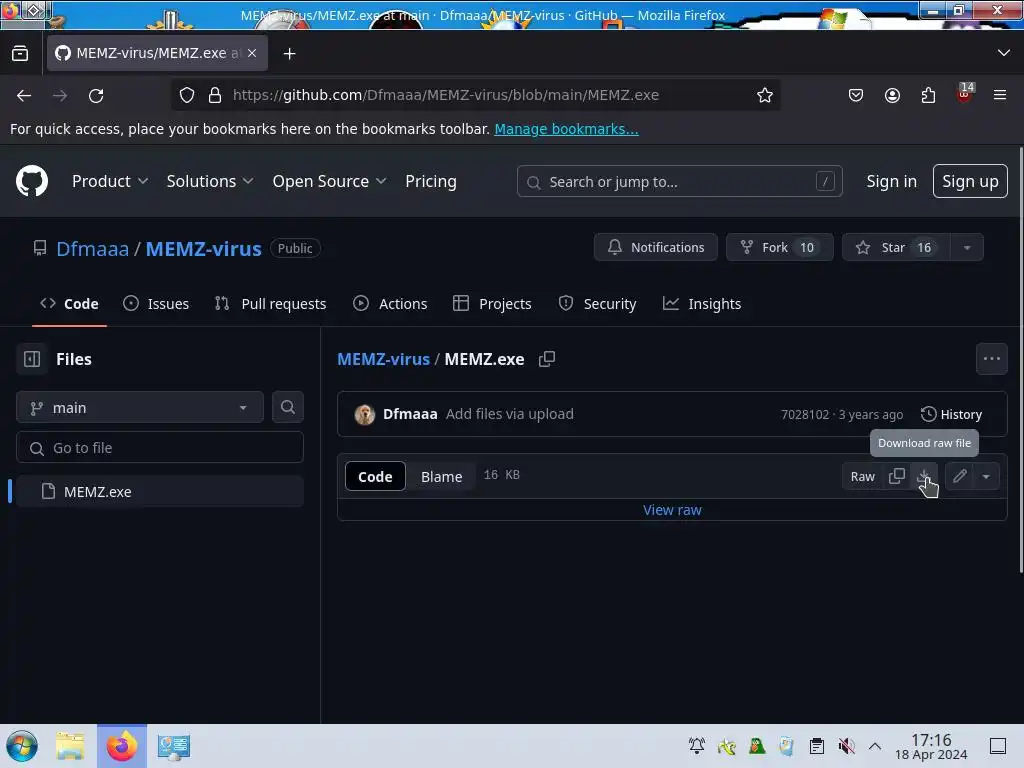
Task: Expand the Open Source menu
Action: [330, 181]
